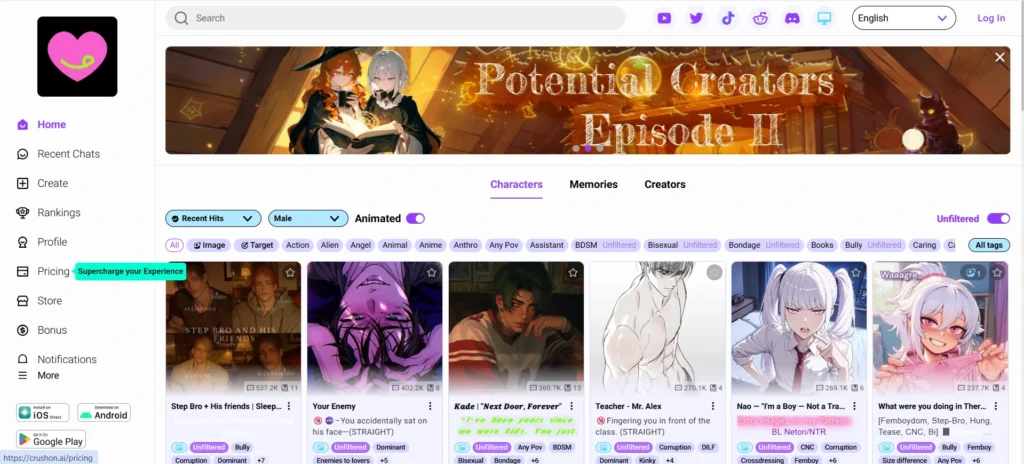Viewport: 1024px width, 464px height.
Task: Expand +6 tags on Kade card
Action: (535, 460)
